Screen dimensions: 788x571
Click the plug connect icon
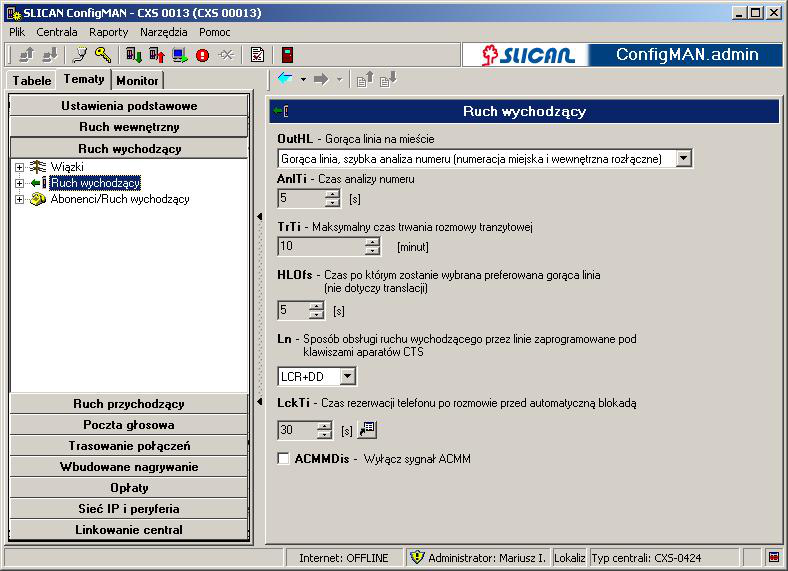(80, 55)
